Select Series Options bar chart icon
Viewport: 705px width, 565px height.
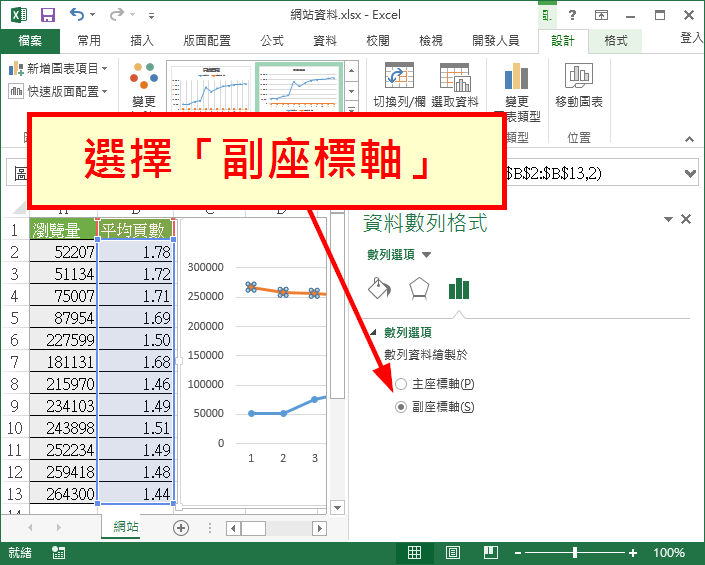(459, 288)
